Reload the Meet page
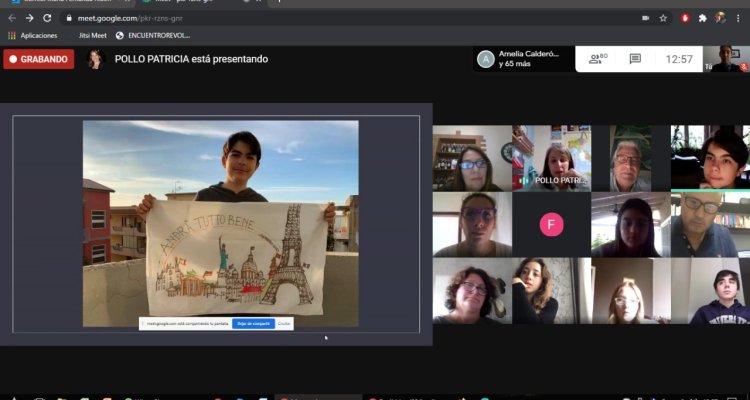Image resolution: width=750 pixels, height=400 pixels. tap(47, 18)
